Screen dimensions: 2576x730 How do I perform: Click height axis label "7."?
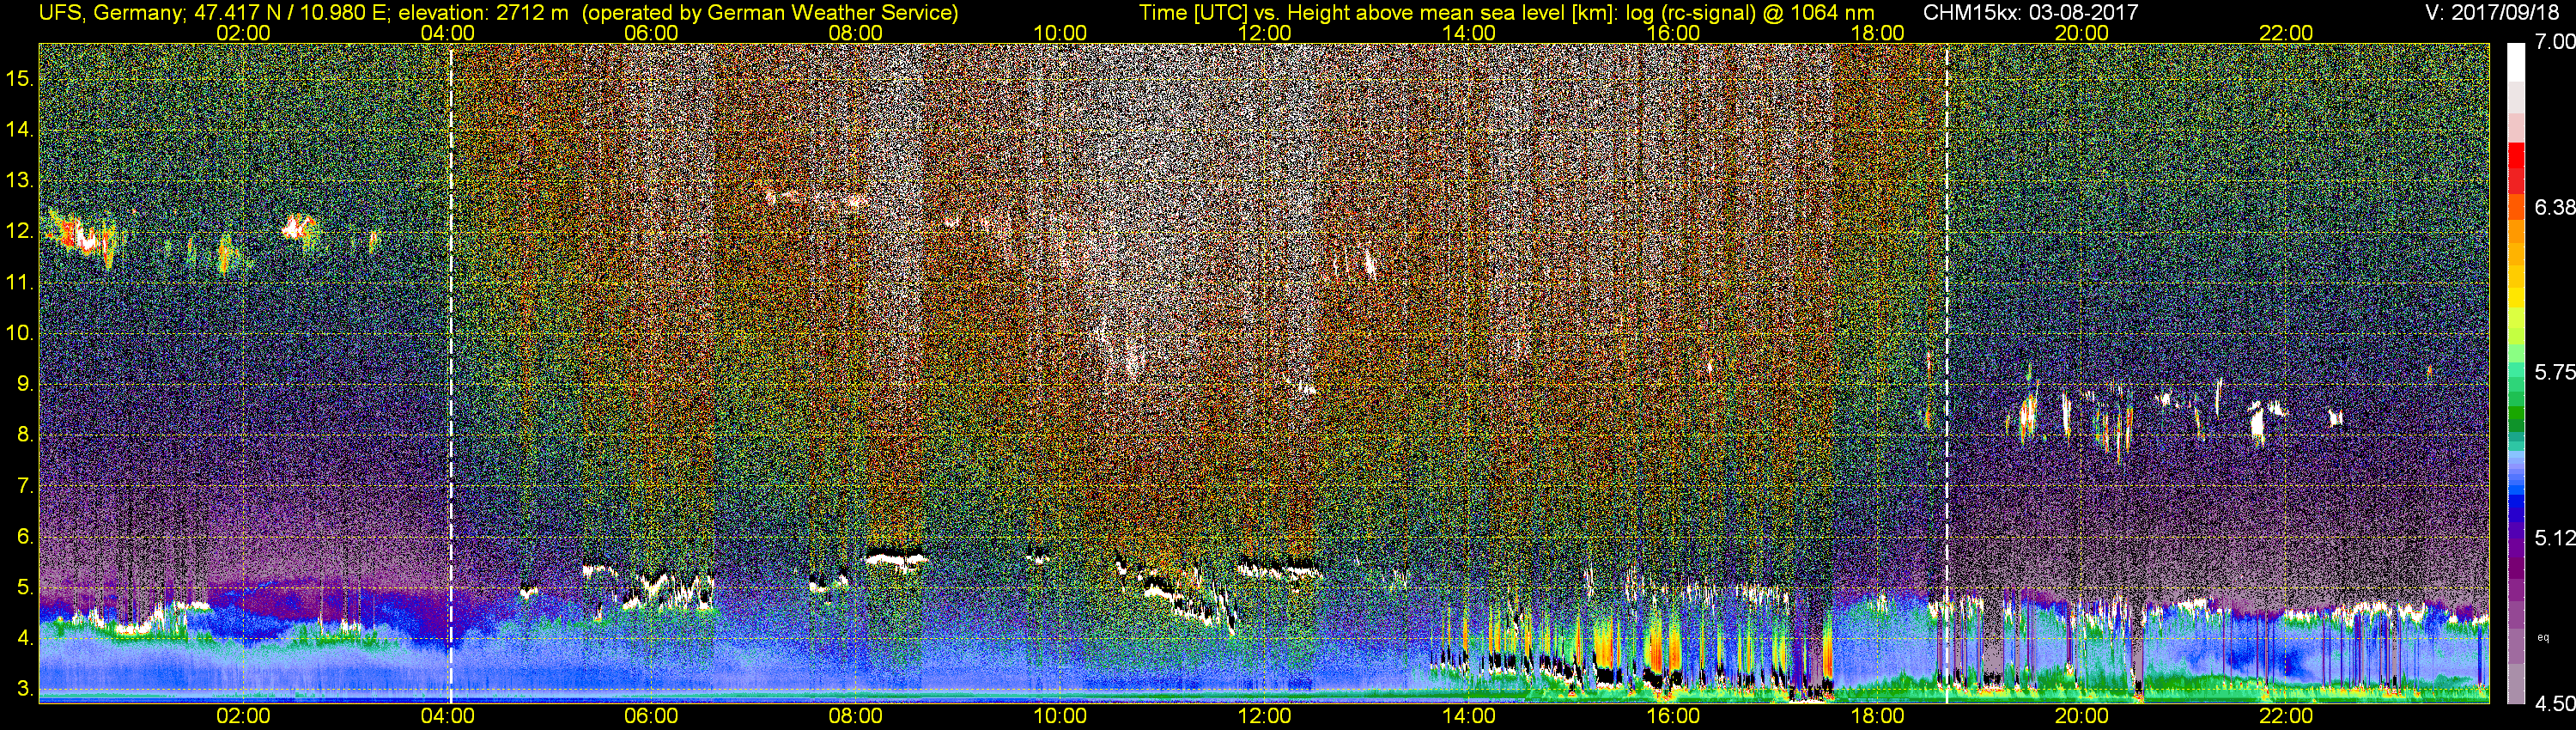pos(25,486)
